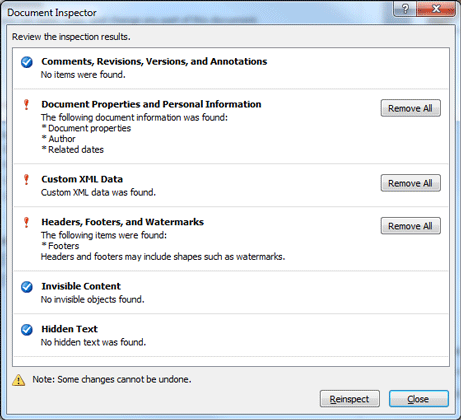Click the blue checkmark icon beside Invisible Content

pos(27,287)
